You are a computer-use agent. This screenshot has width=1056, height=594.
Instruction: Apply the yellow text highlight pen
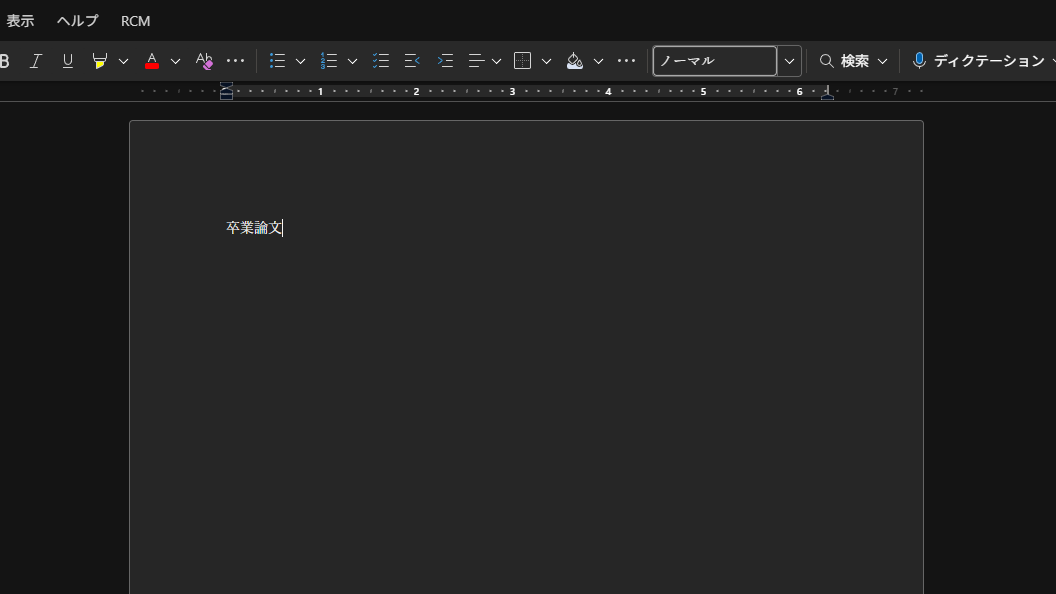pos(99,61)
